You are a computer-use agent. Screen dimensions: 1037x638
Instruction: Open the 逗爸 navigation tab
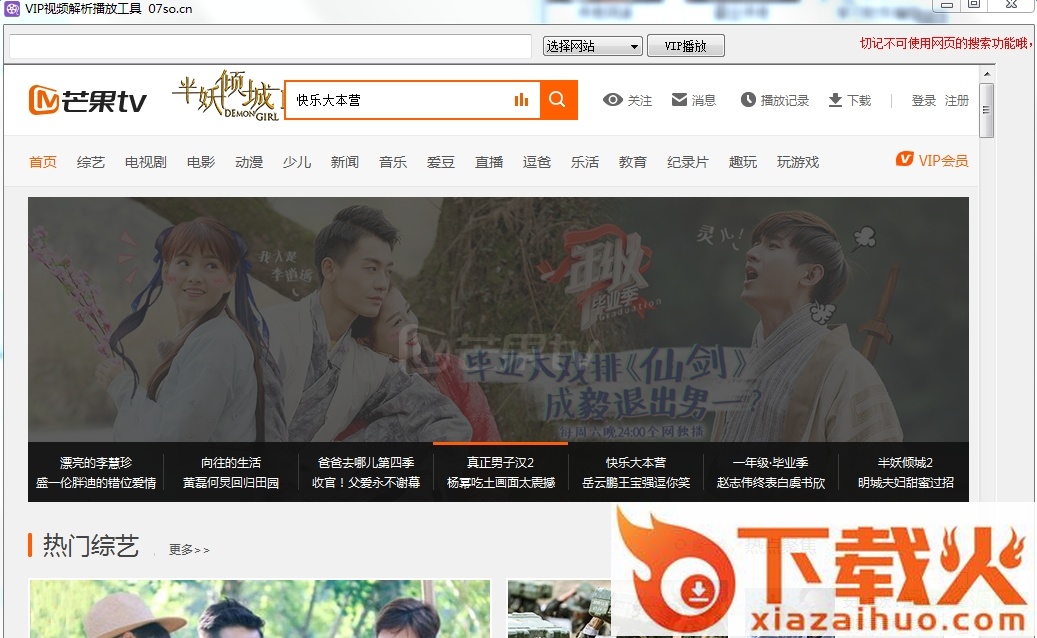(x=536, y=162)
